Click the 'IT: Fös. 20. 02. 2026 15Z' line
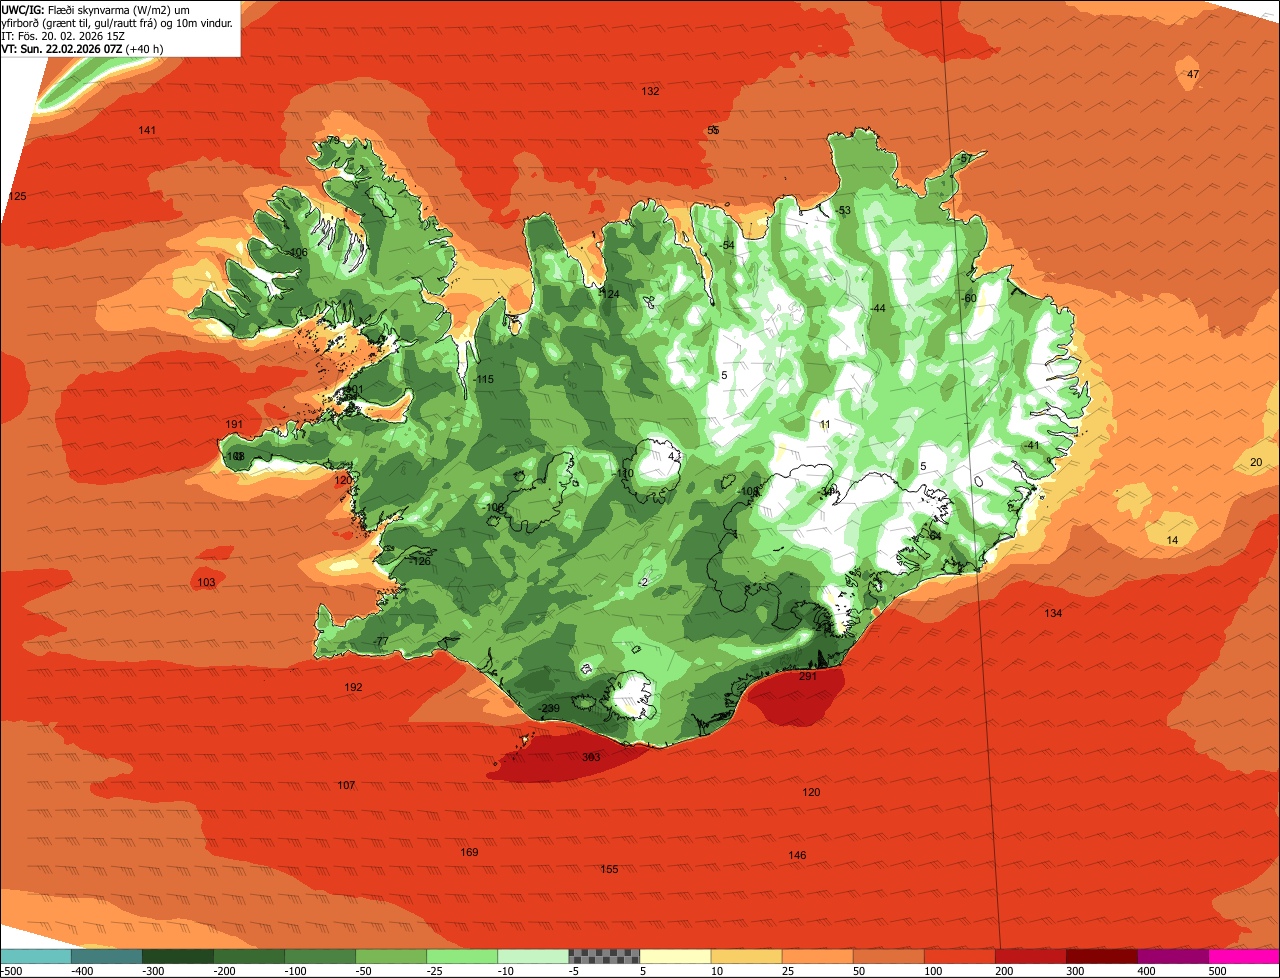Image resolution: width=1280 pixels, height=978 pixels. click(62, 35)
